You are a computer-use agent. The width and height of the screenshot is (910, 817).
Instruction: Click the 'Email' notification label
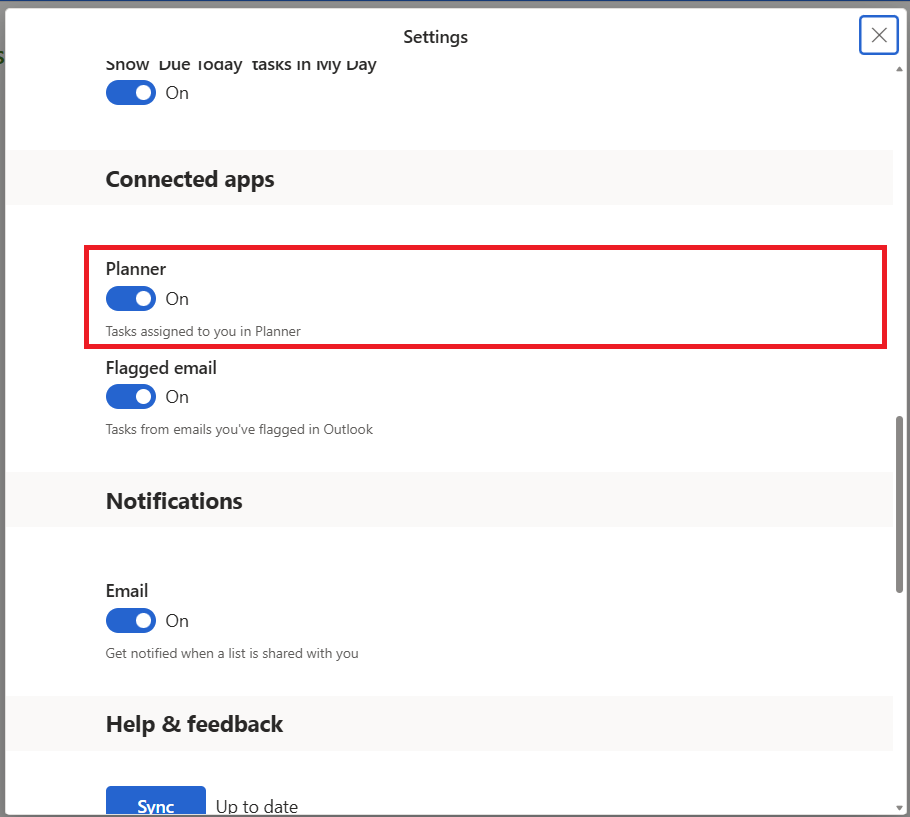127,591
